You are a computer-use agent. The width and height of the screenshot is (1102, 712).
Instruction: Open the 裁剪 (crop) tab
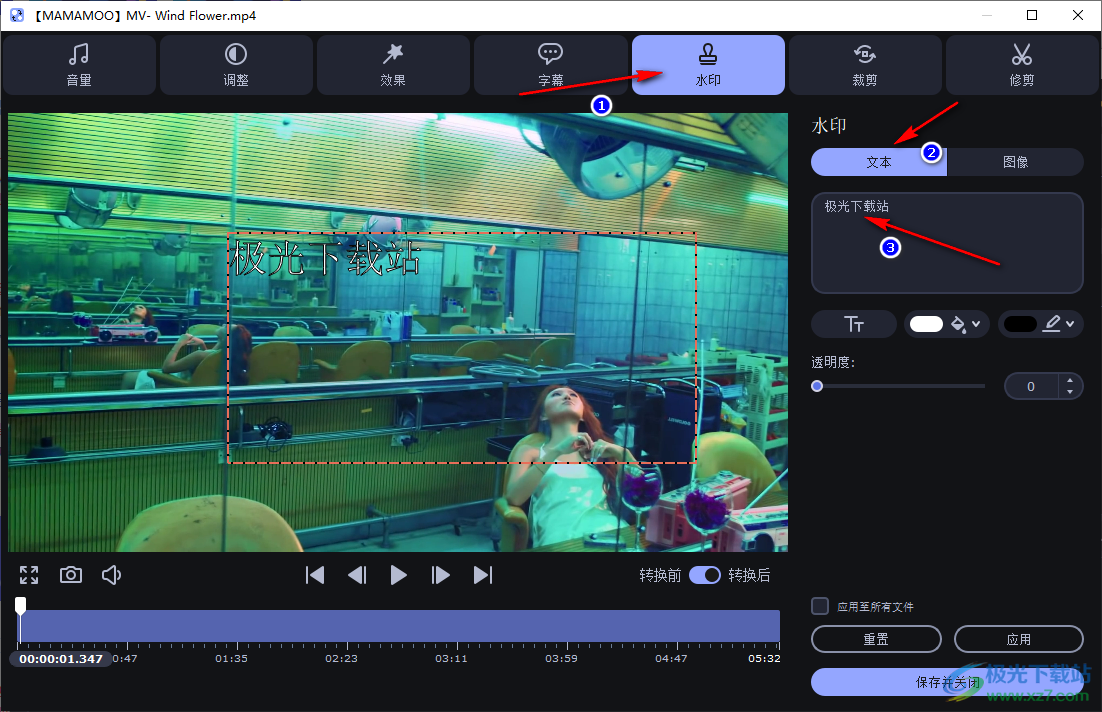[x=865, y=65]
